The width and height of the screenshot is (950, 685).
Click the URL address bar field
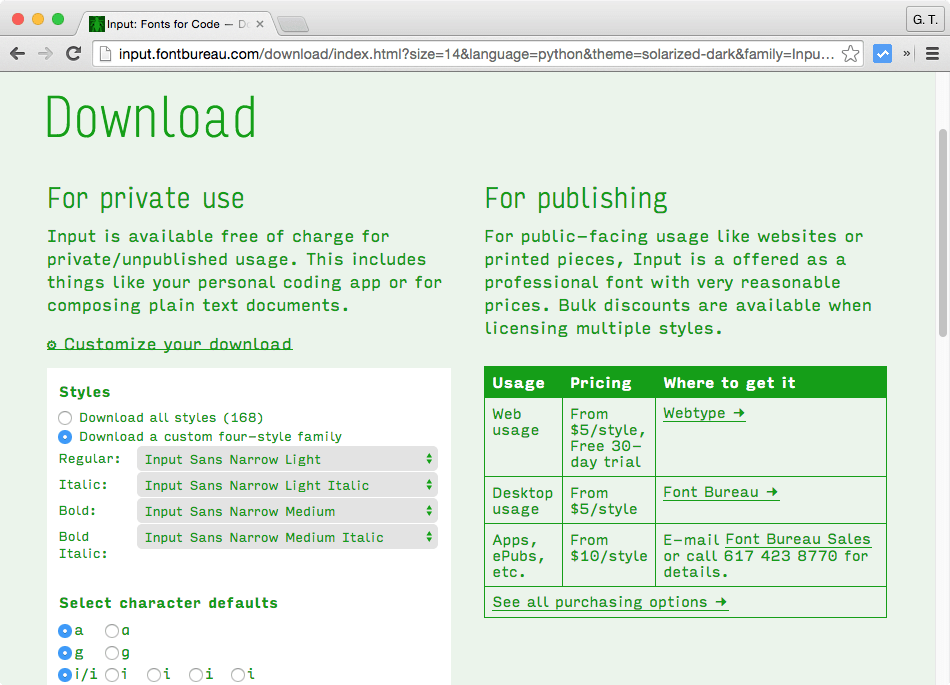coord(475,54)
